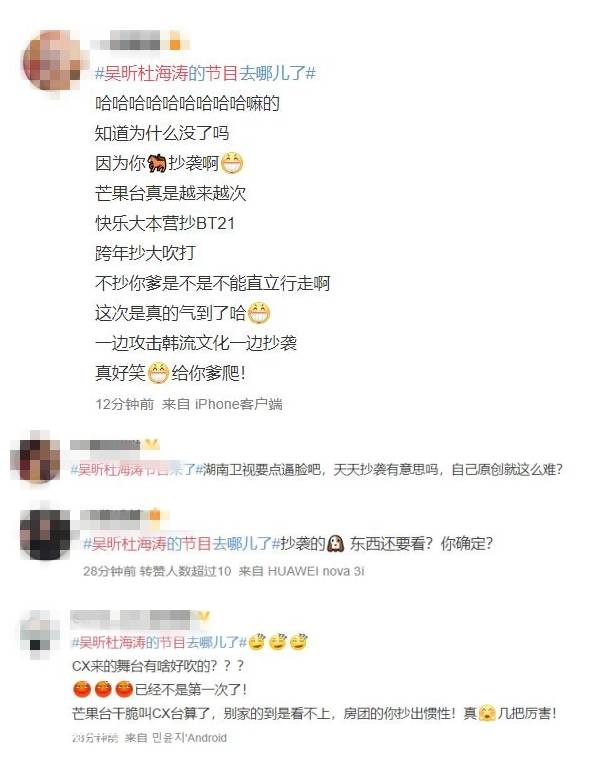Open the first post's #吴昕杜海涛的节目去哪儿了# hashtag
Viewport: 596px width, 762px height.
click(x=206, y=73)
